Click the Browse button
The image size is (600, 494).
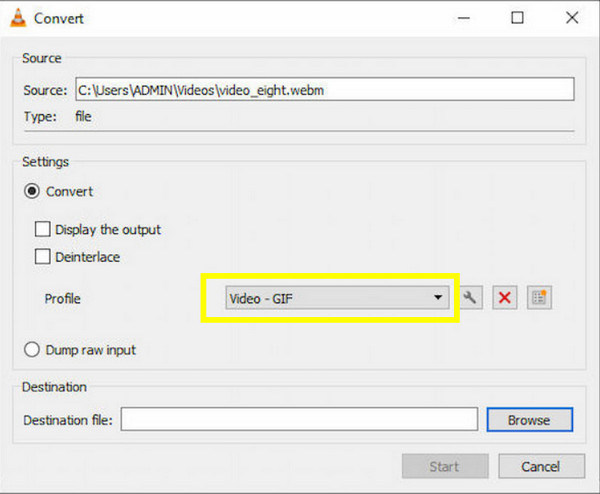coord(530,420)
